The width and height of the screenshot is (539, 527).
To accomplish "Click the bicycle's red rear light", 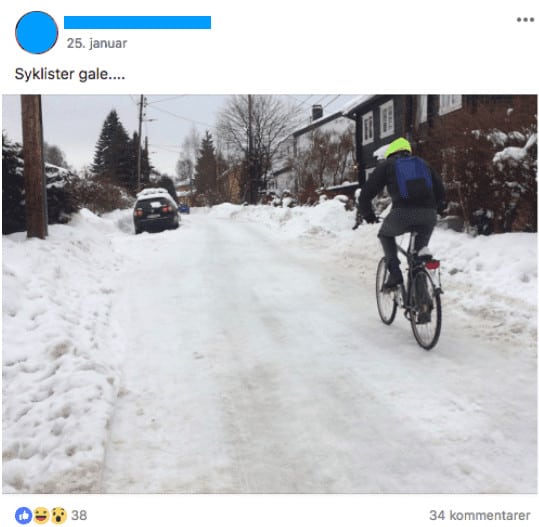I will click(x=432, y=265).
